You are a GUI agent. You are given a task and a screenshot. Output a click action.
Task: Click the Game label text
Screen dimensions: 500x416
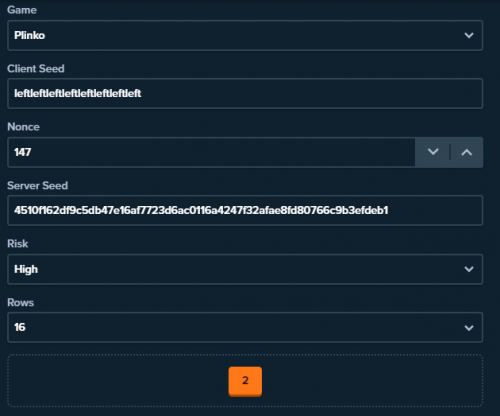tap(22, 10)
